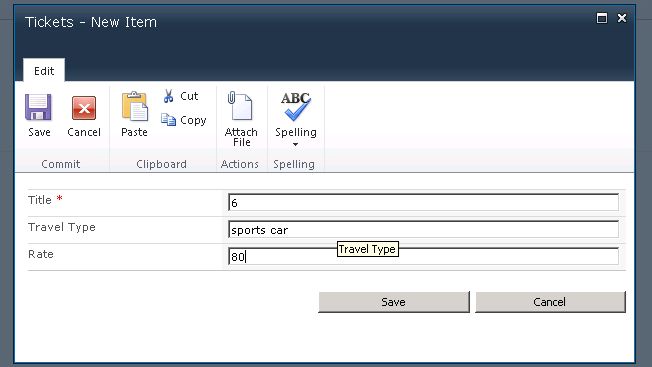Click the Paste clipboard icon
Screen dimensions: 652x367
(134, 106)
